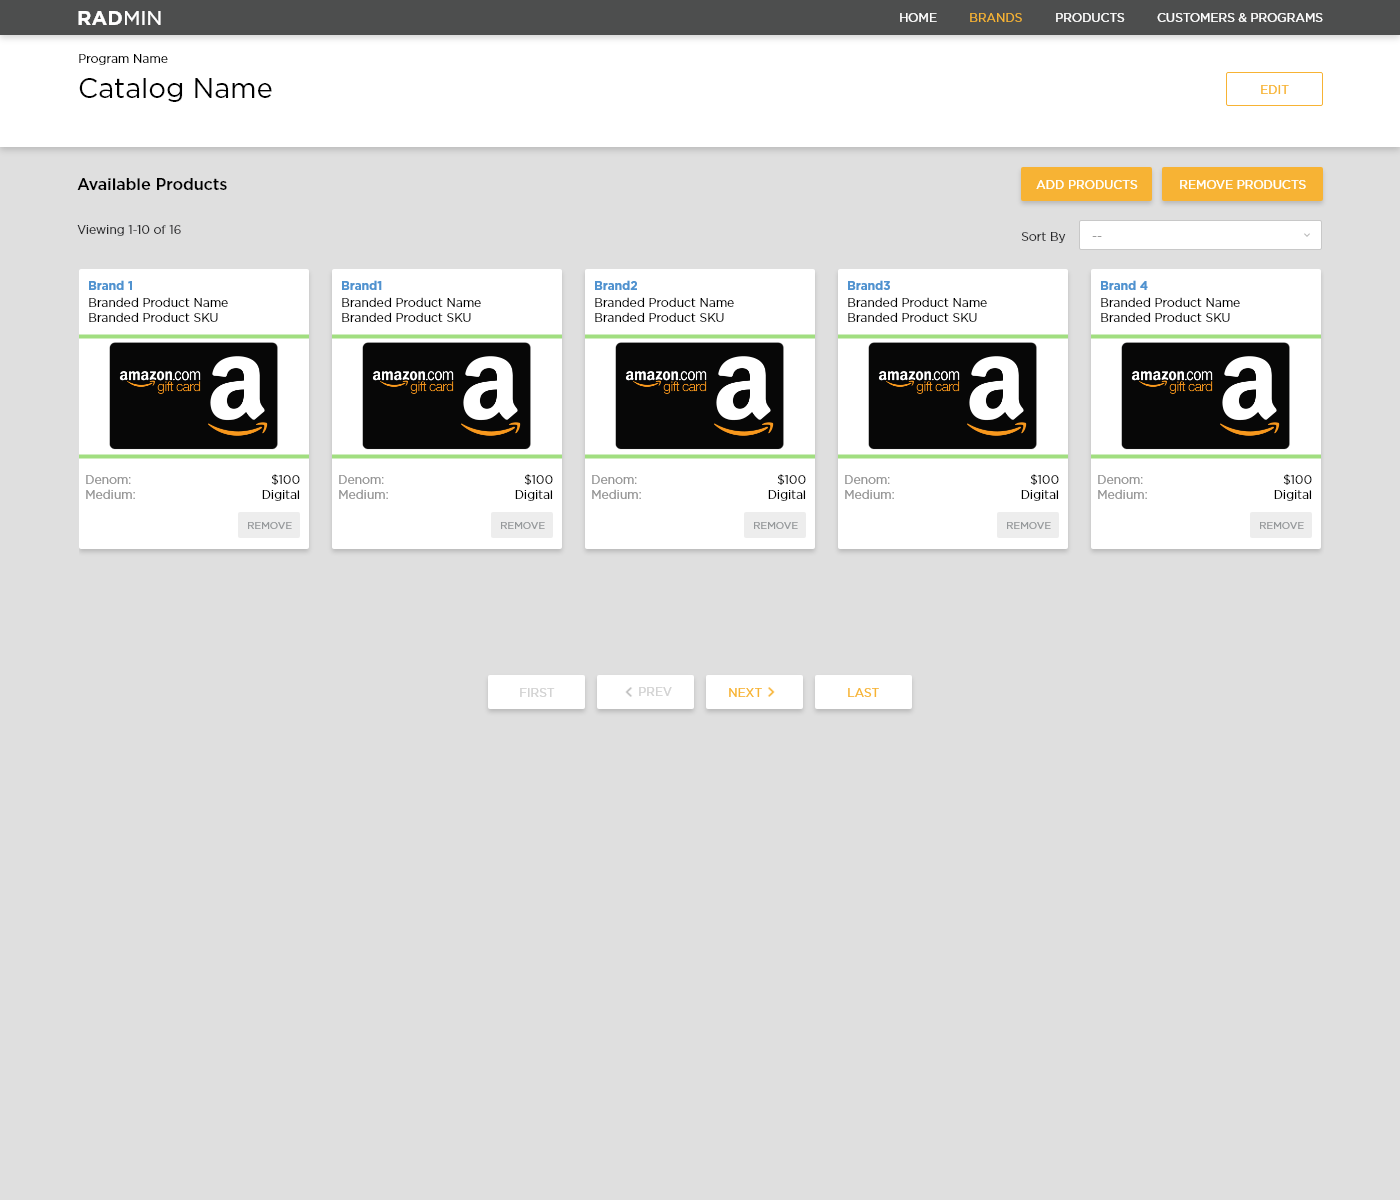Go to the Home menu
The height and width of the screenshot is (1200, 1400).
coord(917,18)
